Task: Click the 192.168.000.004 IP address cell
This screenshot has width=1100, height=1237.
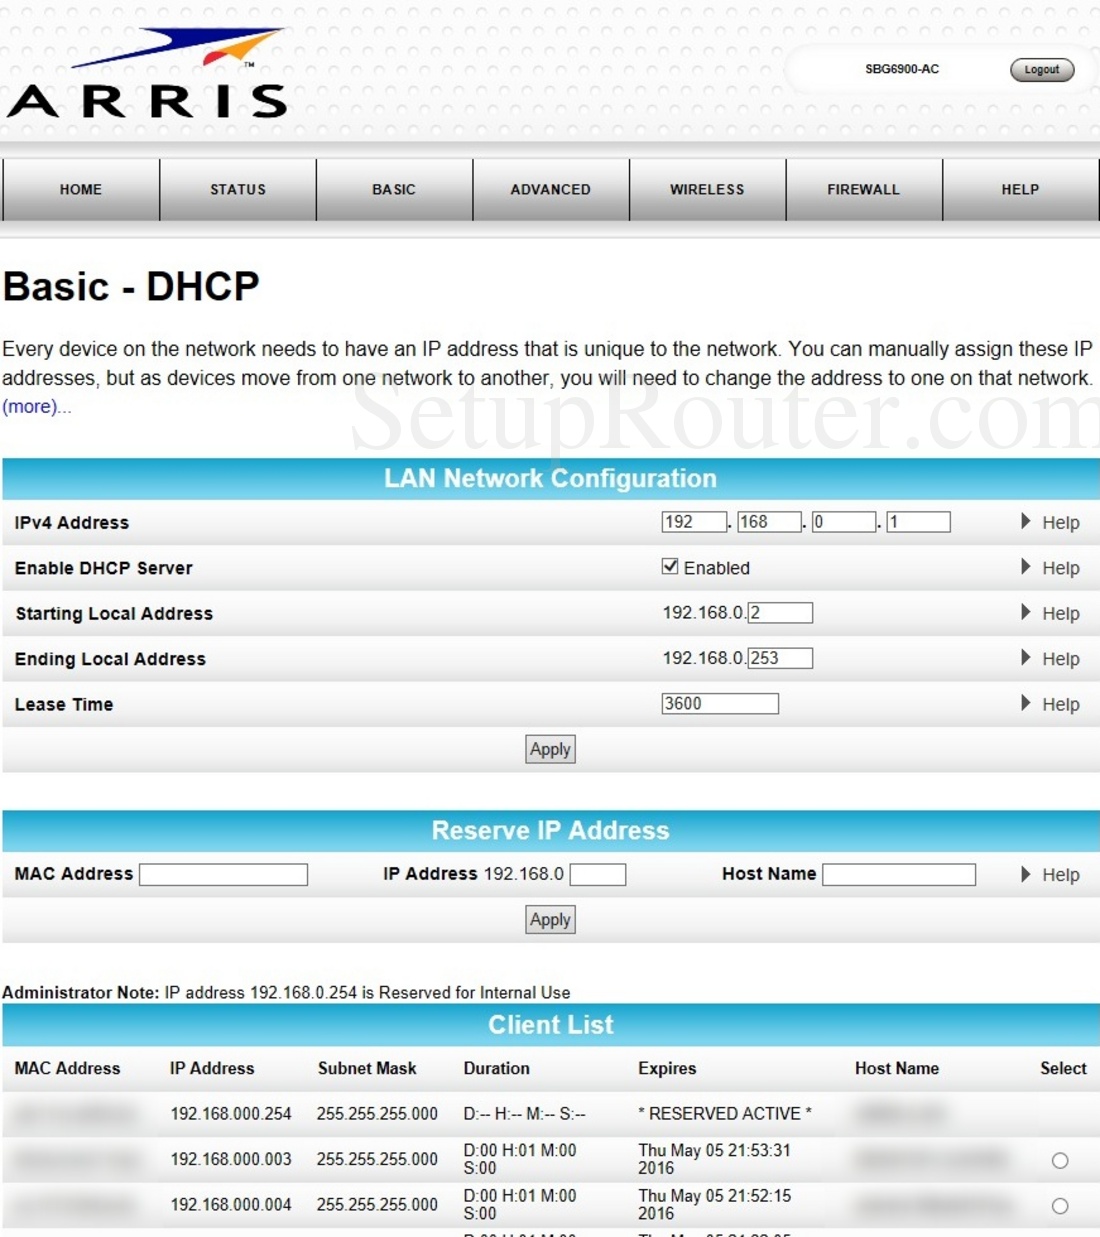Action: click(x=231, y=1204)
